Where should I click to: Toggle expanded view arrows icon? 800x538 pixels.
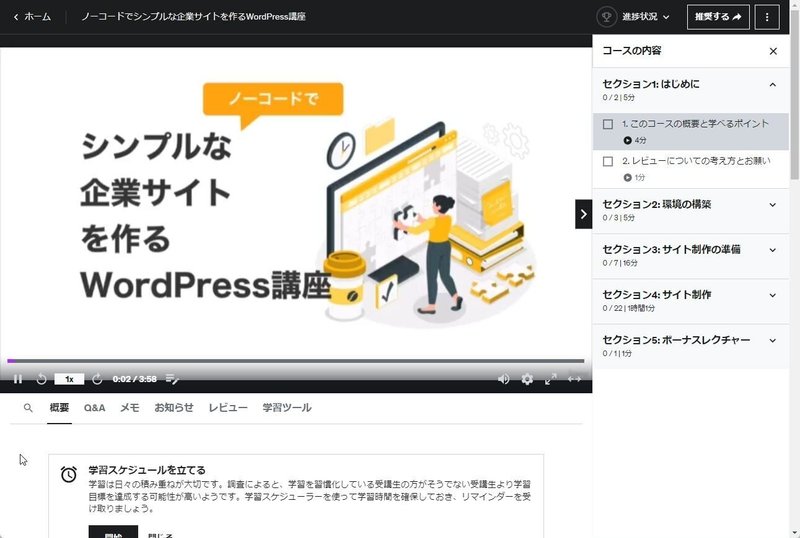coord(574,379)
